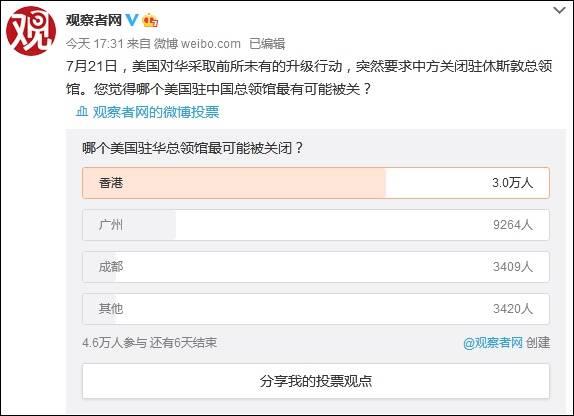Open the @观察者网 creator link
This screenshot has width=574, height=416.
493,343
